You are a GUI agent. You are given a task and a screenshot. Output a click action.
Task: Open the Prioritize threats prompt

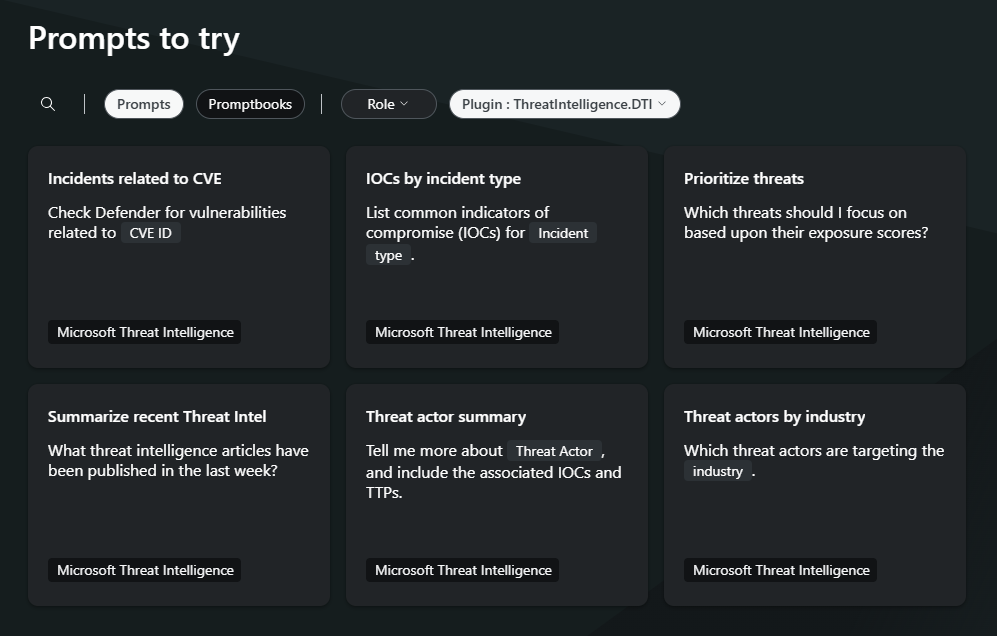[815, 257]
